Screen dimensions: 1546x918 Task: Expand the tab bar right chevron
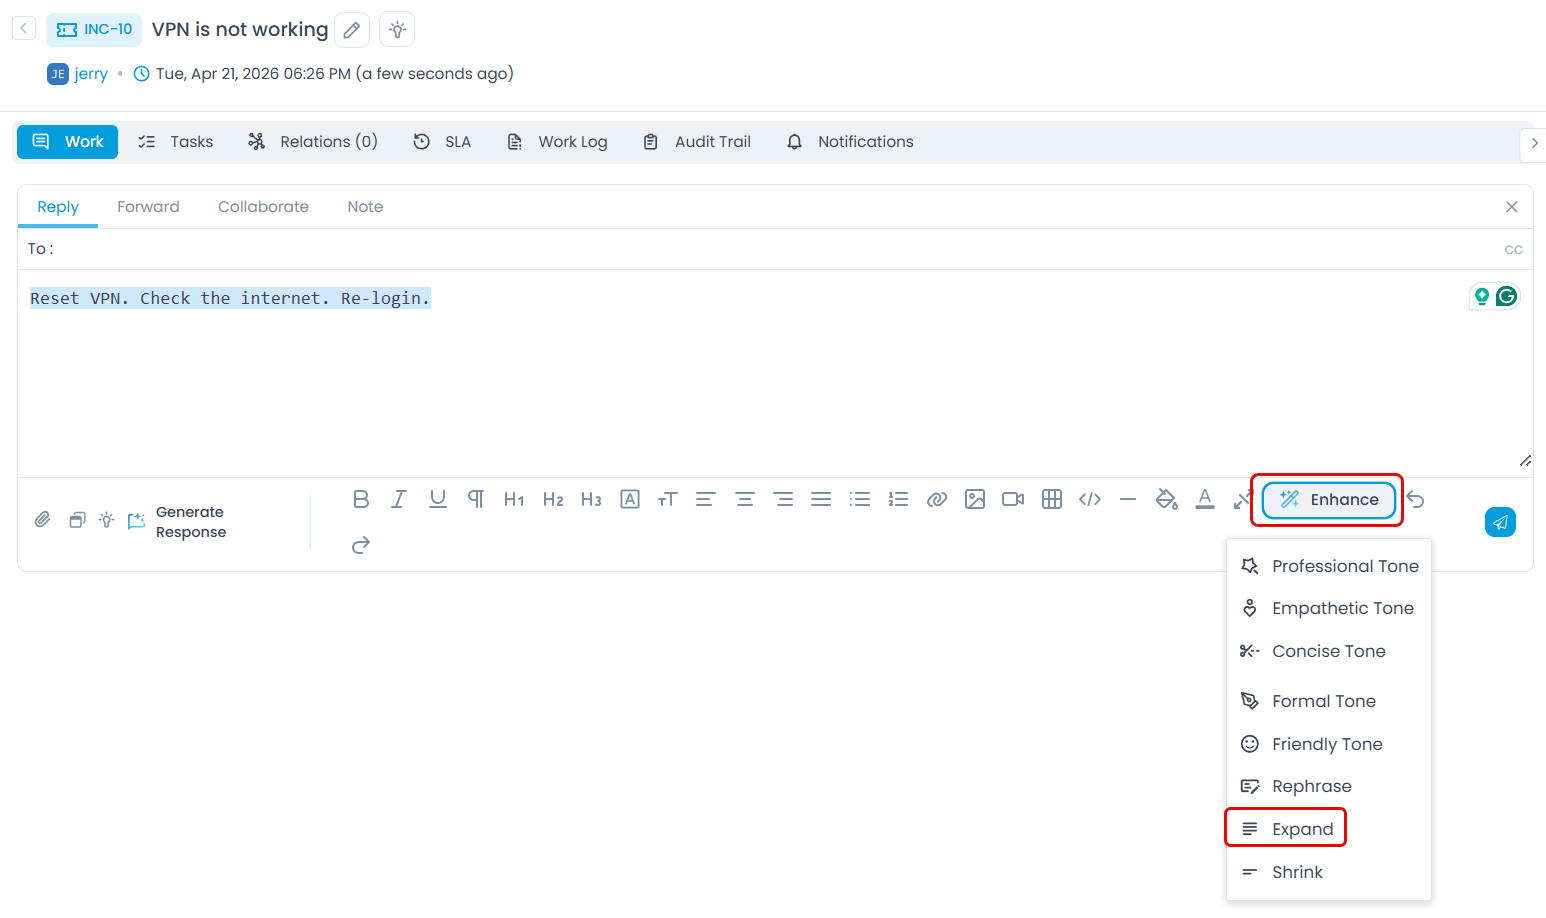coord(1534,143)
